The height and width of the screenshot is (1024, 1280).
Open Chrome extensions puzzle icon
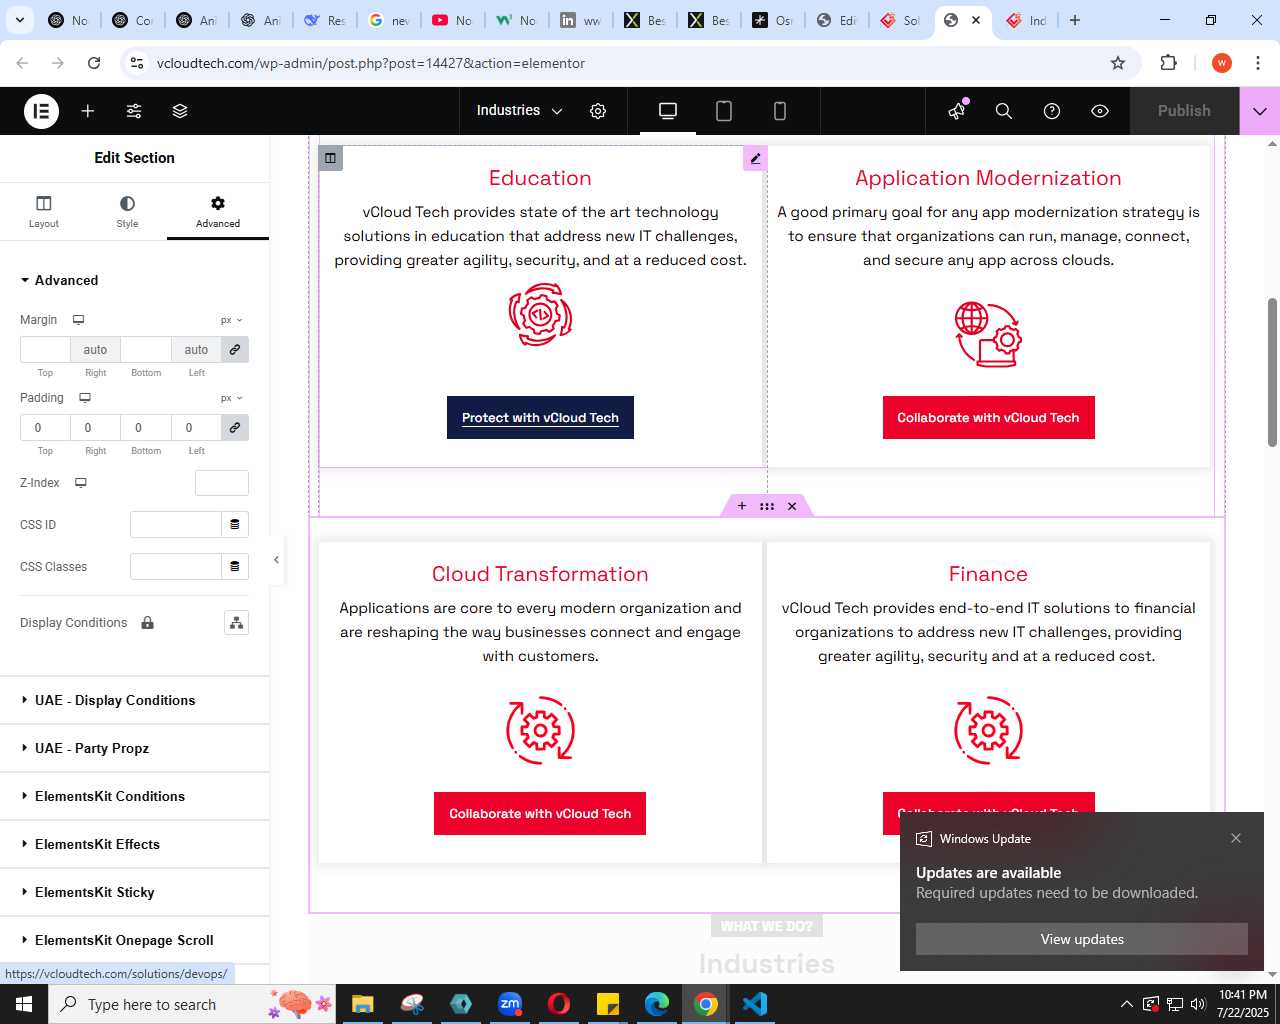coord(1168,63)
